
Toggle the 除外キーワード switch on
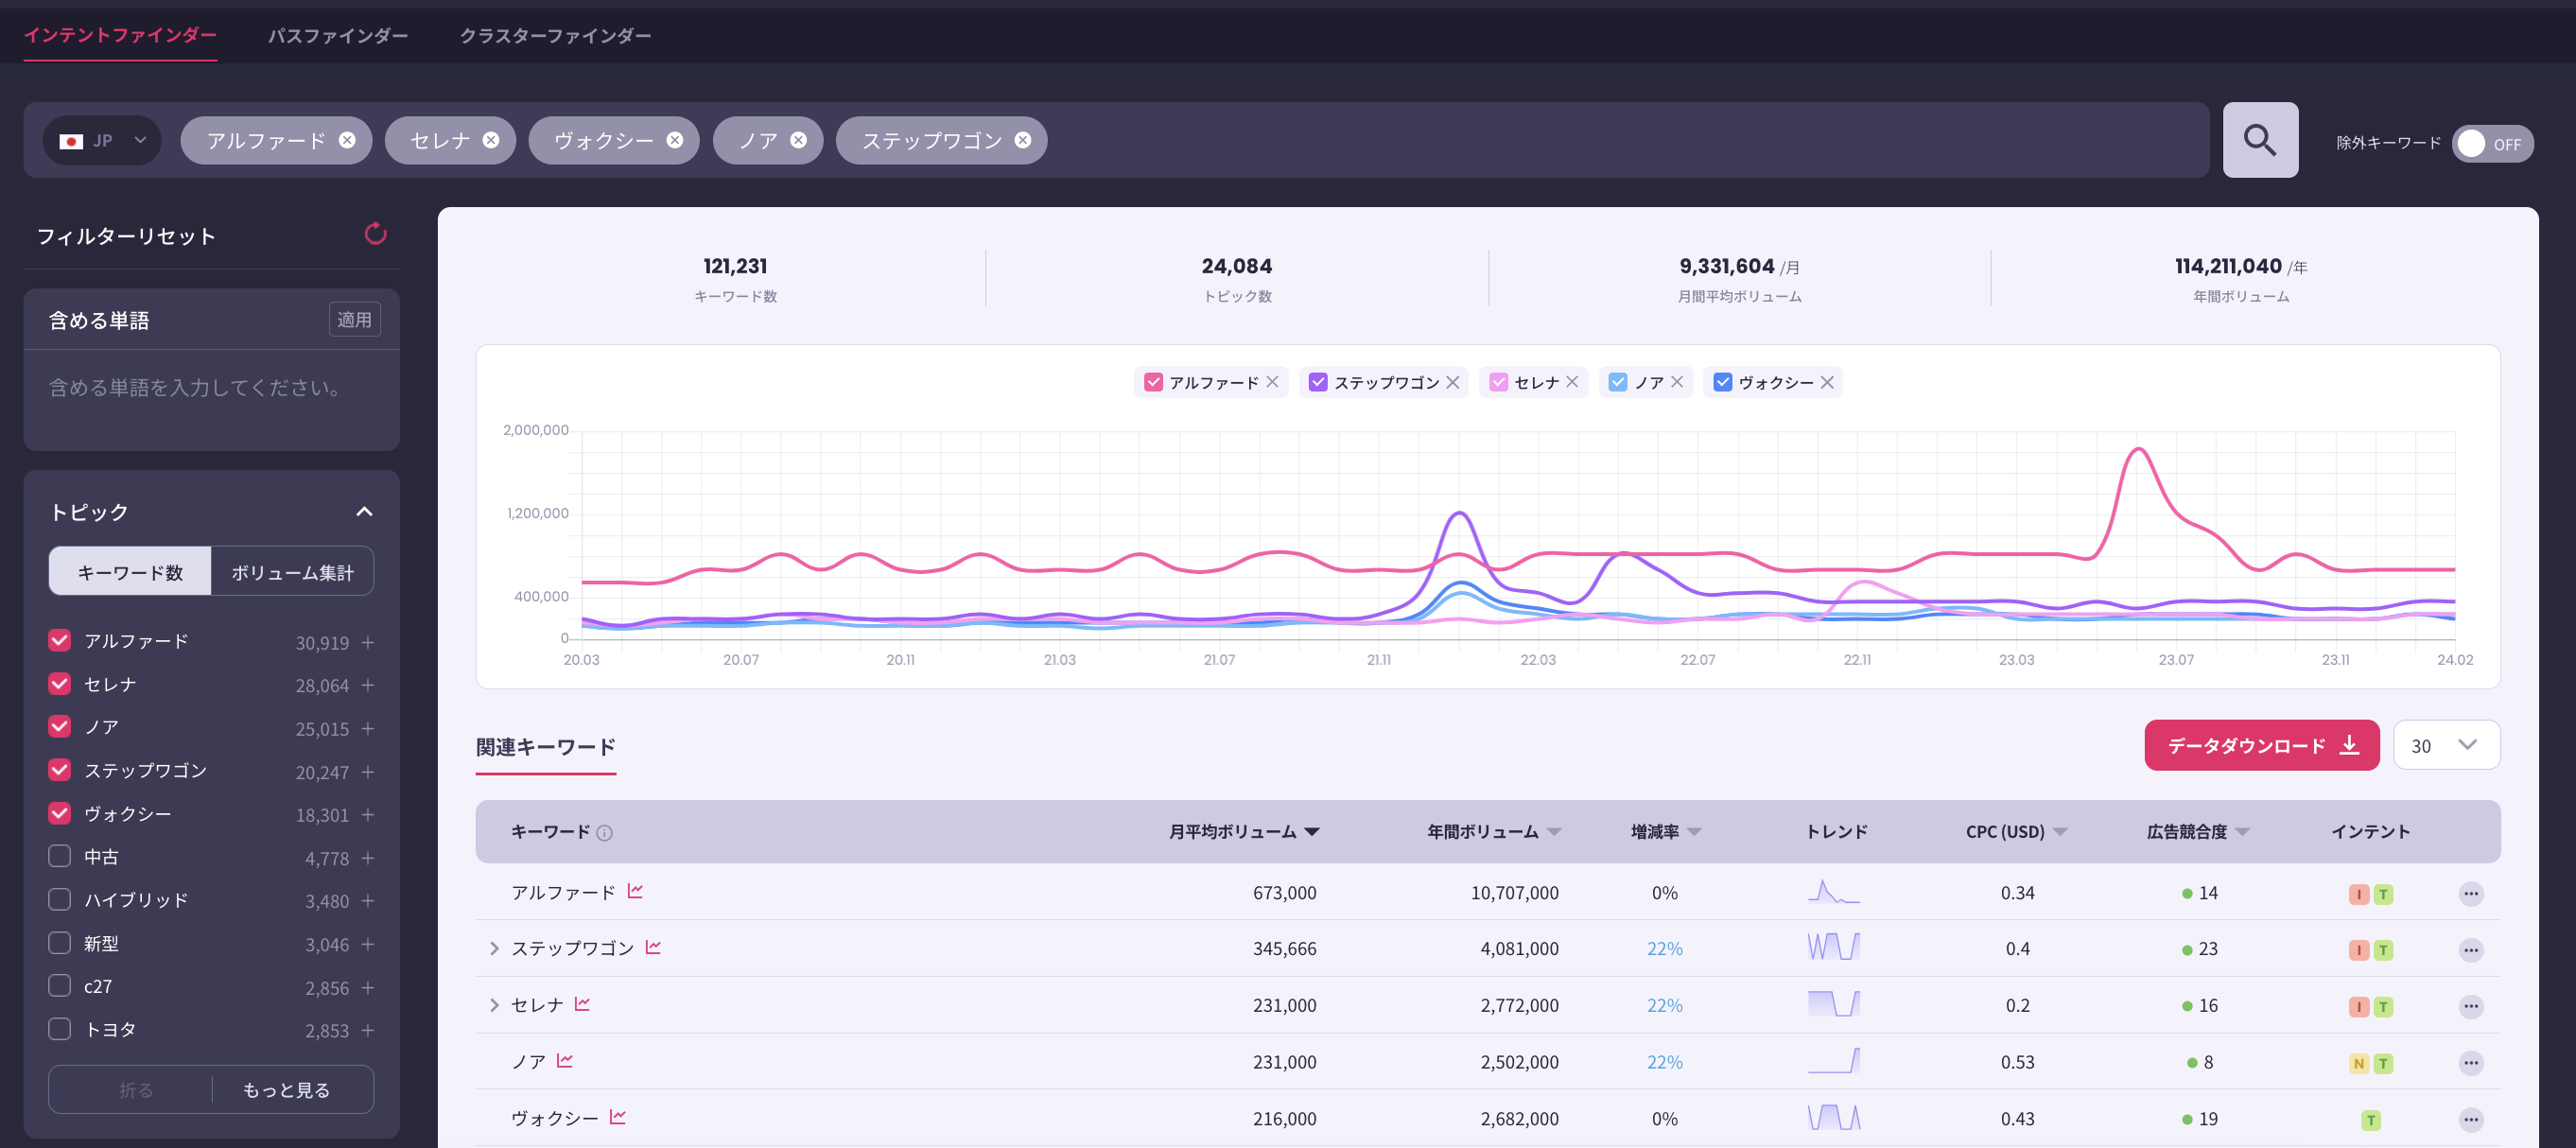(x=2491, y=143)
